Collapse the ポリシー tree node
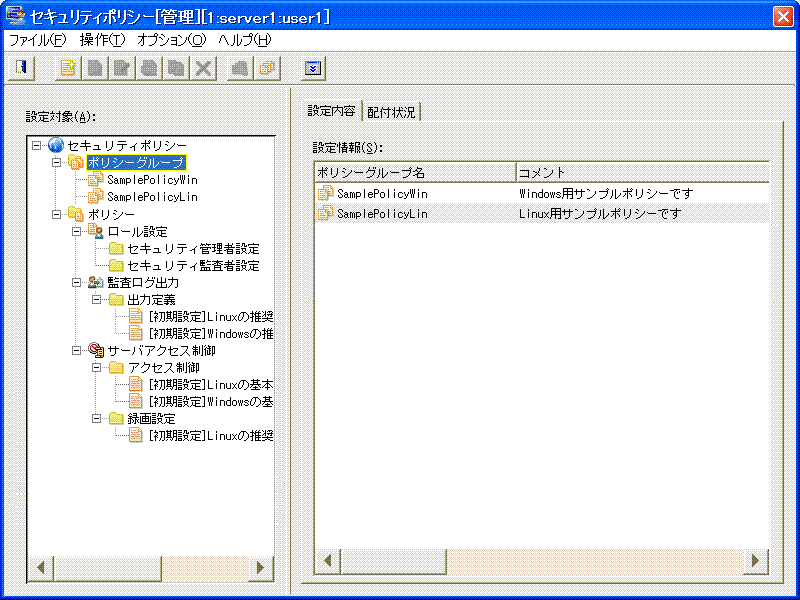The image size is (800, 600). 56,214
